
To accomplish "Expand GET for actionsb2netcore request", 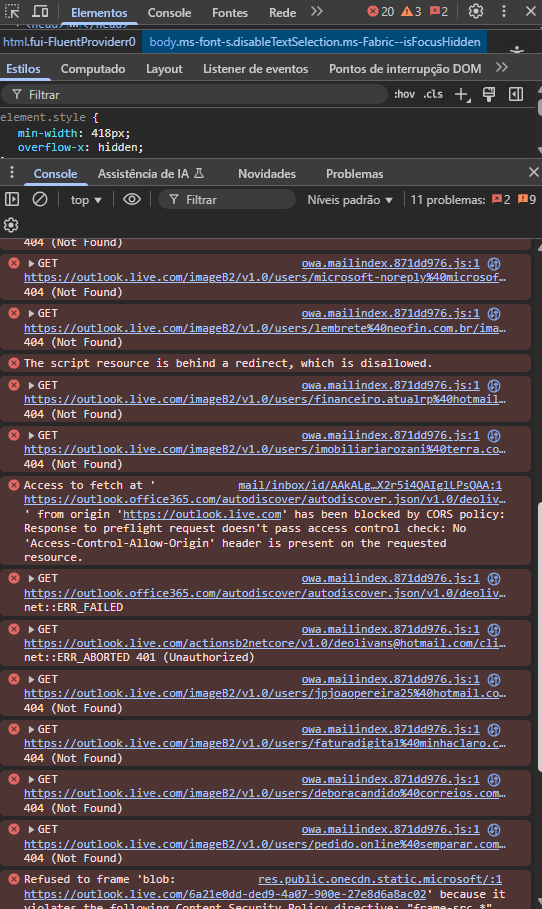I will coord(31,629).
